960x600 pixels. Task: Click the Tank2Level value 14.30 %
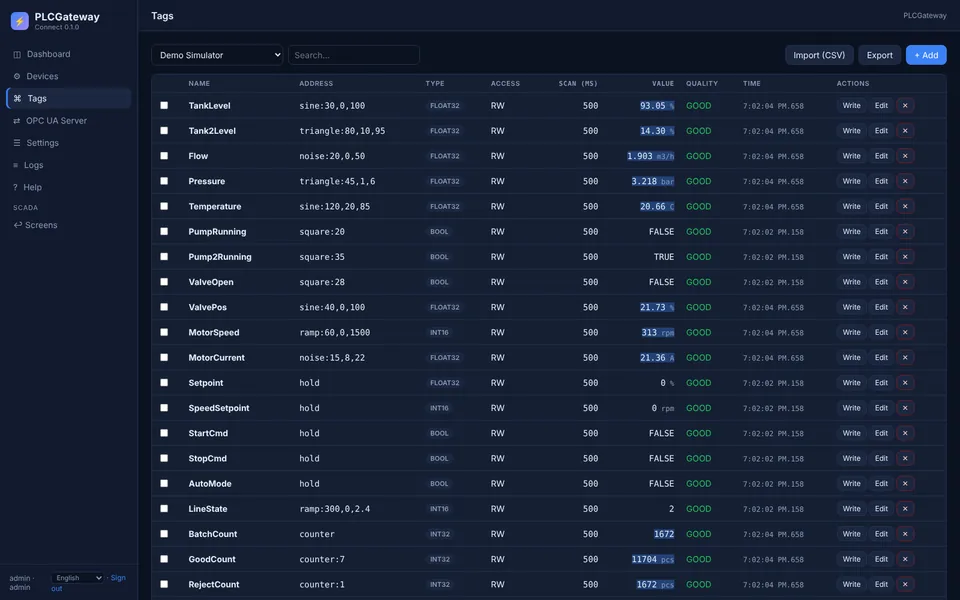click(657, 130)
